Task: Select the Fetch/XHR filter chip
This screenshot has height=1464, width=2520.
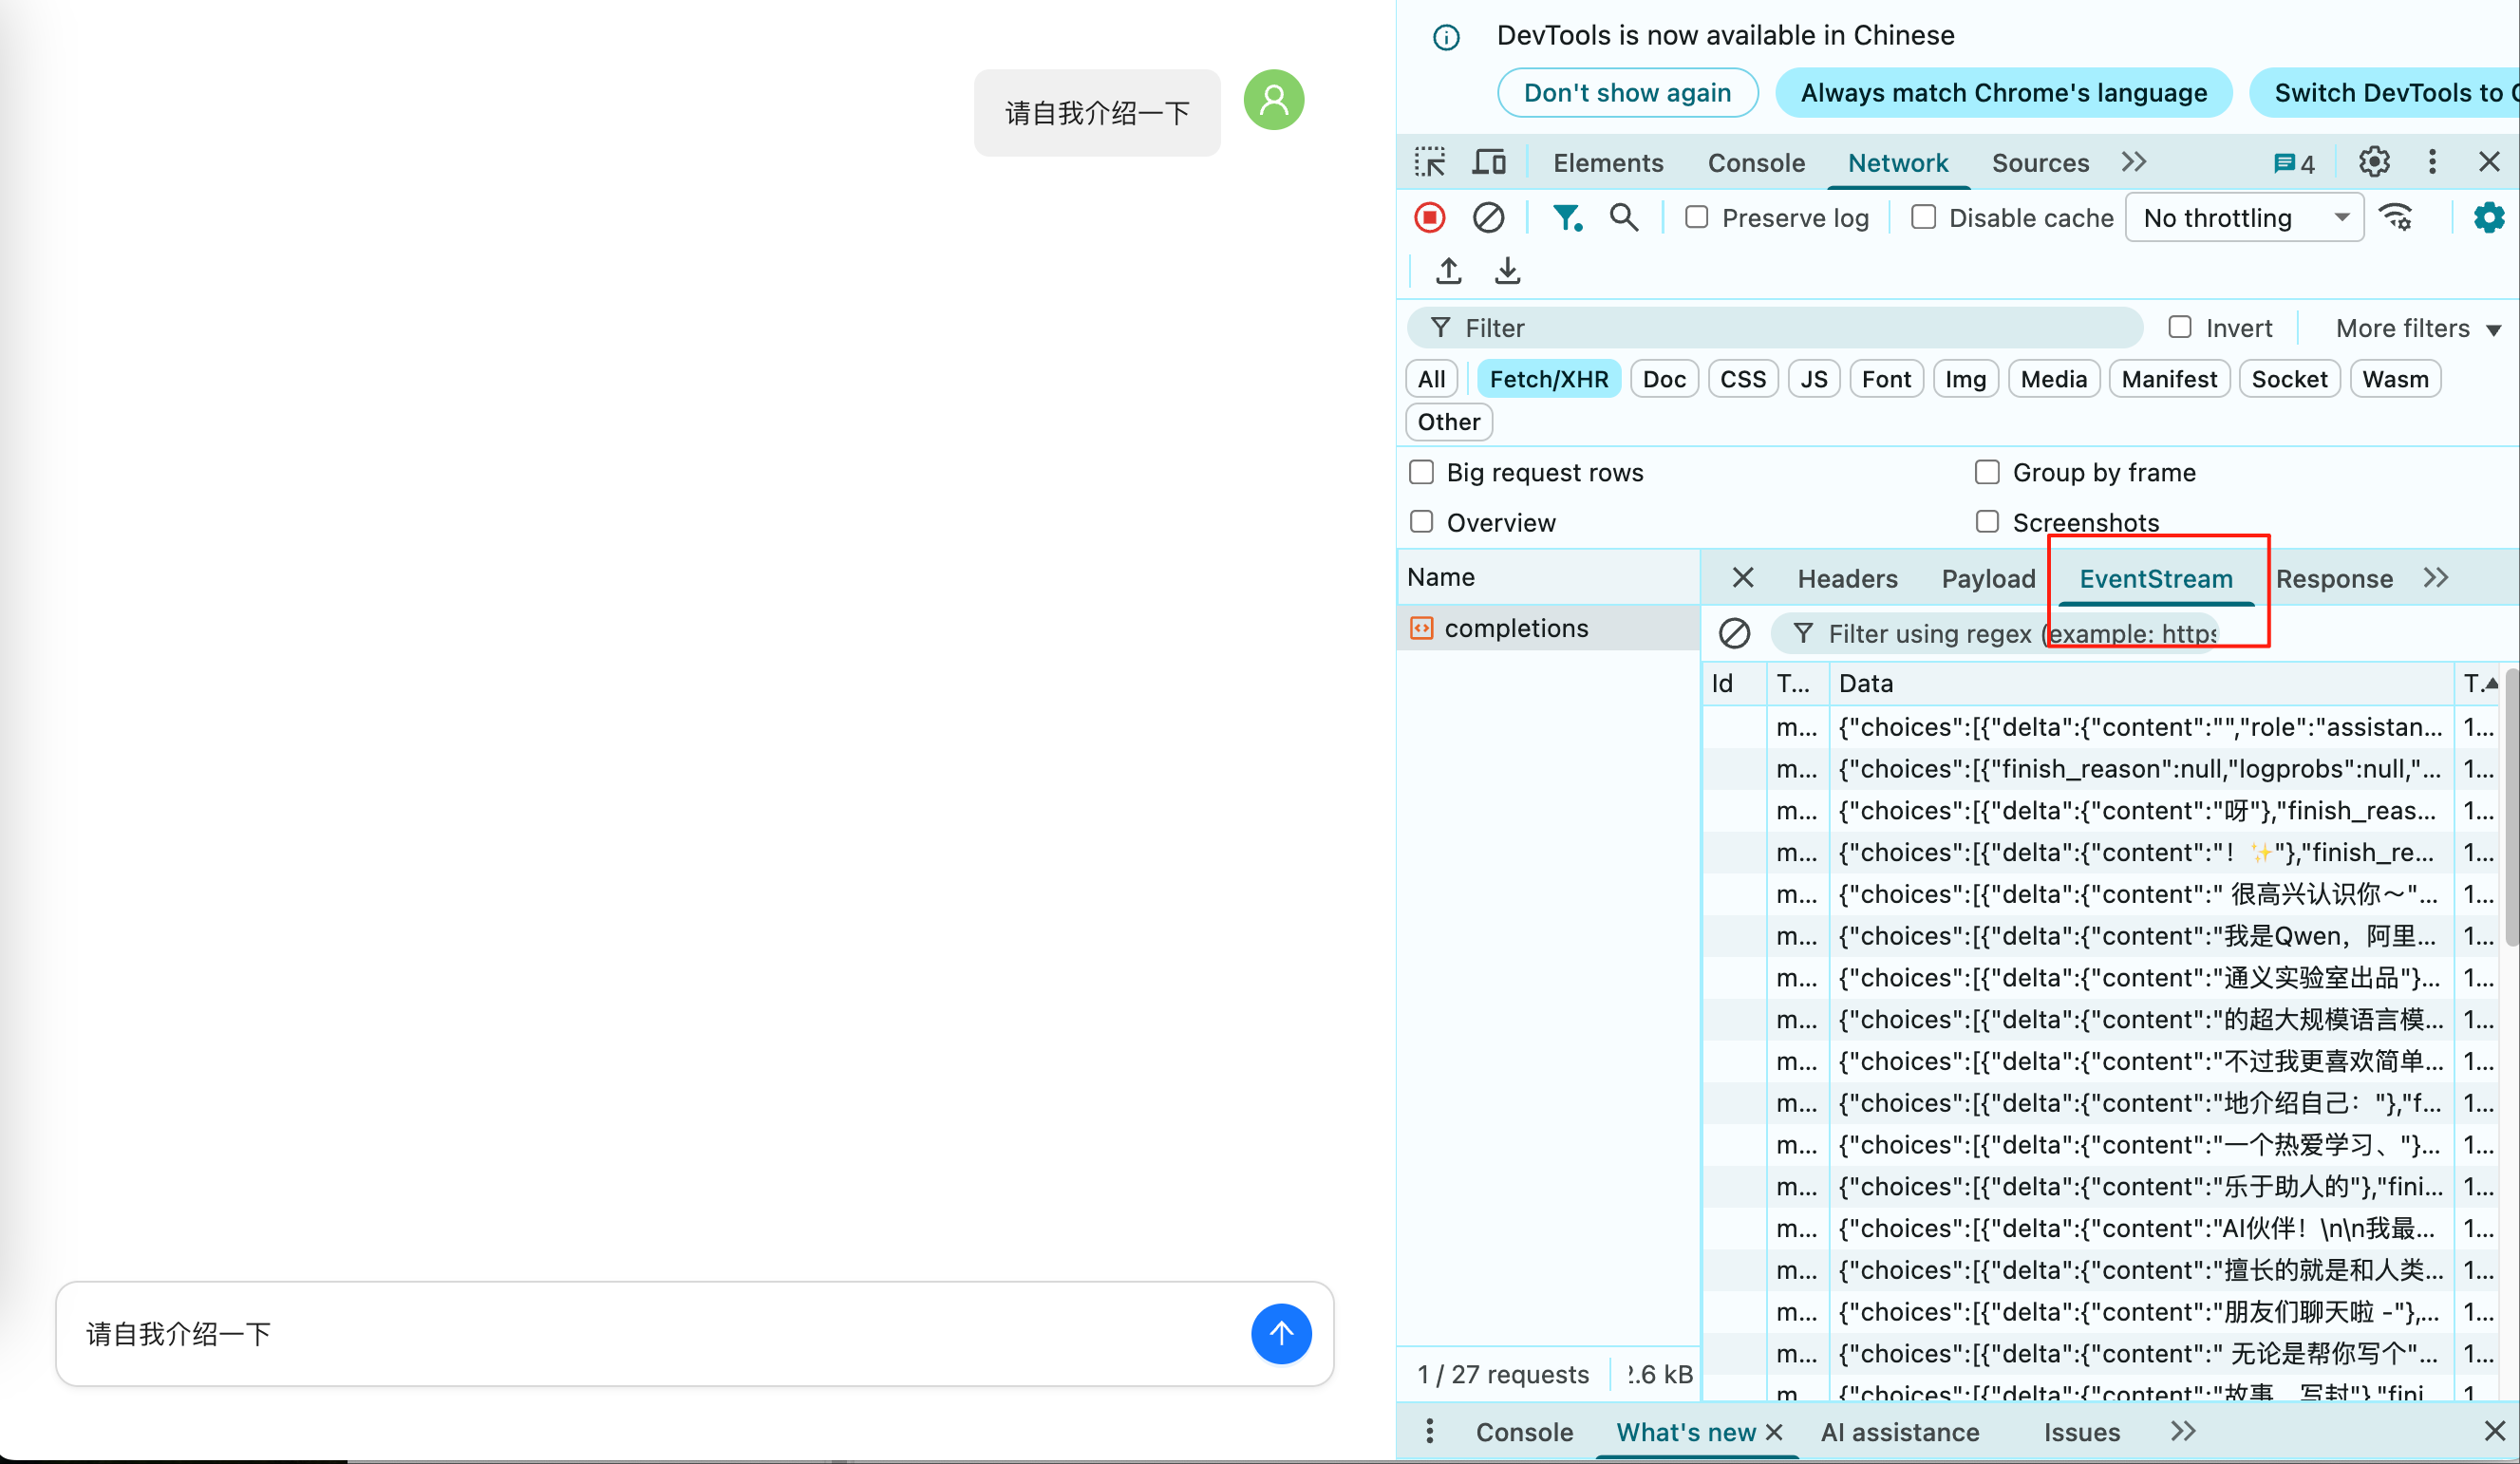Action: 1548,380
